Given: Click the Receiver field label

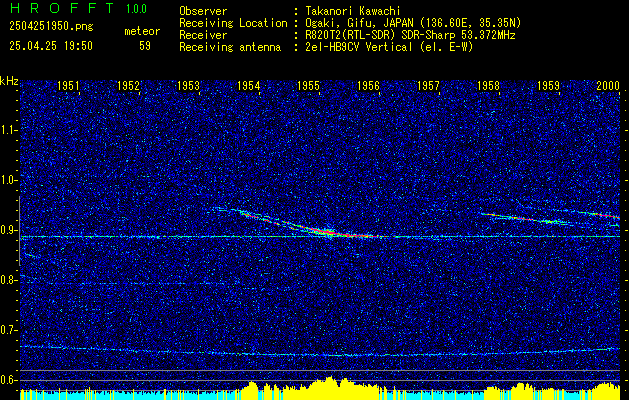Looking at the screenshot, I should (203, 35).
